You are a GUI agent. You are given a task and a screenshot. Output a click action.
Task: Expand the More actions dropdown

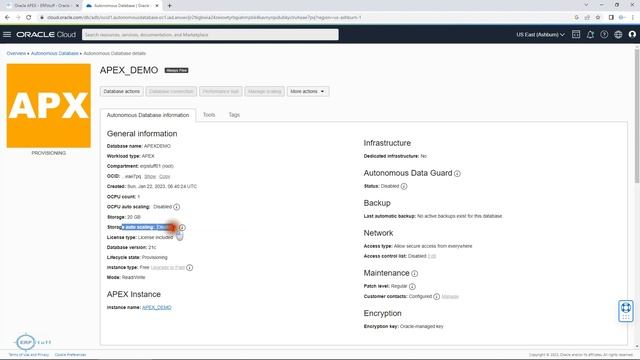point(307,91)
